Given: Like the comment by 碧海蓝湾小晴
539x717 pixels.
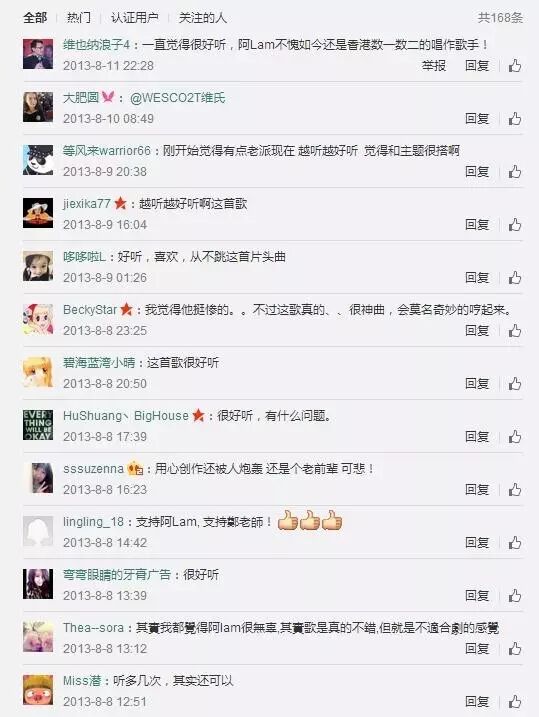Looking at the screenshot, I should (x=515, y=384).
